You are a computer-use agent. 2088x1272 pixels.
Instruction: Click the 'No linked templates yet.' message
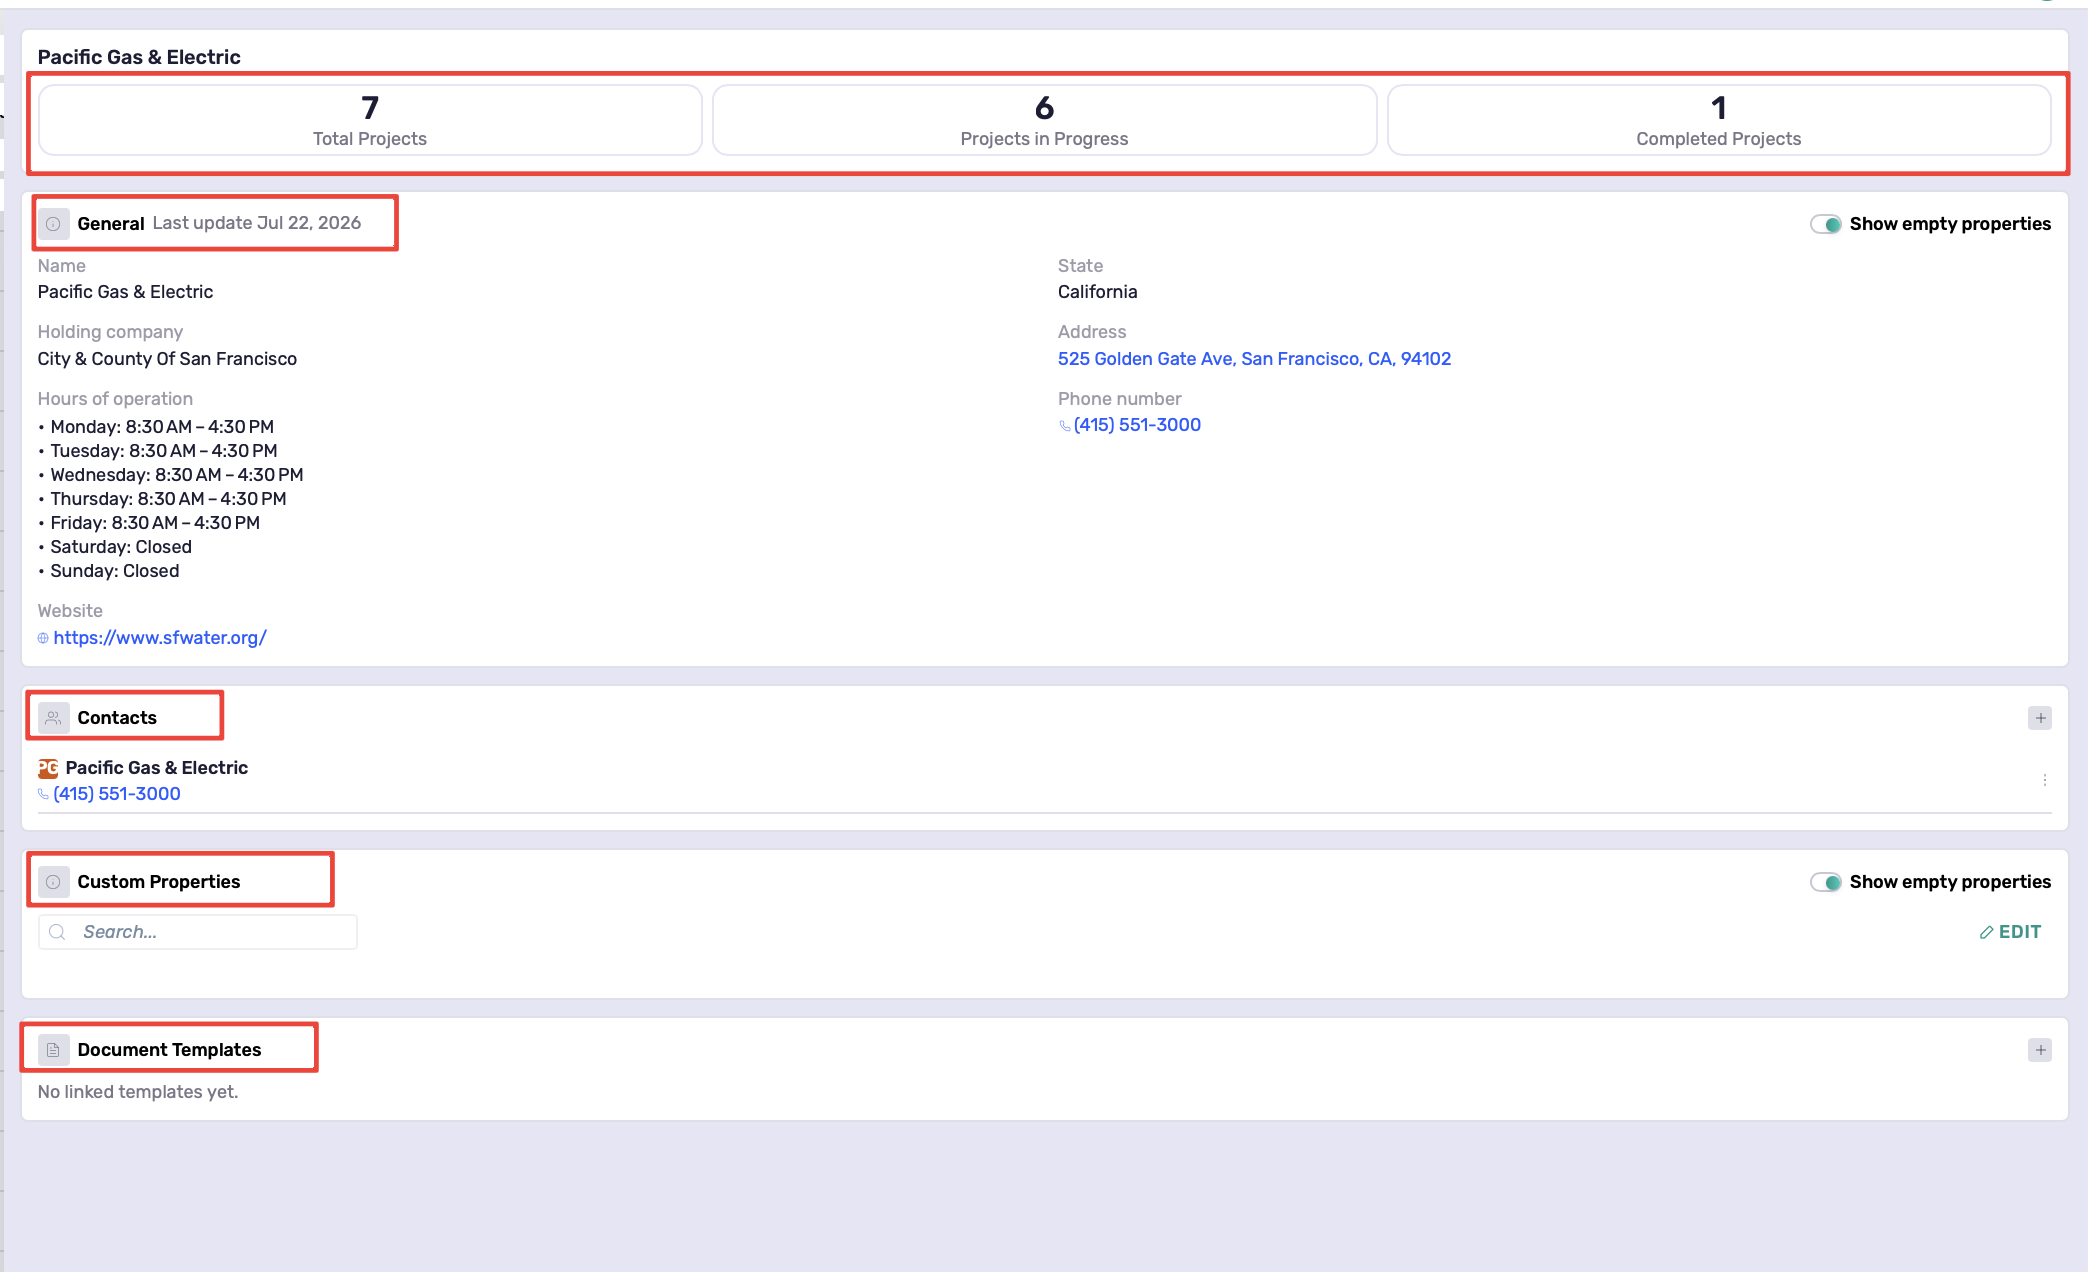[138, 1092]
